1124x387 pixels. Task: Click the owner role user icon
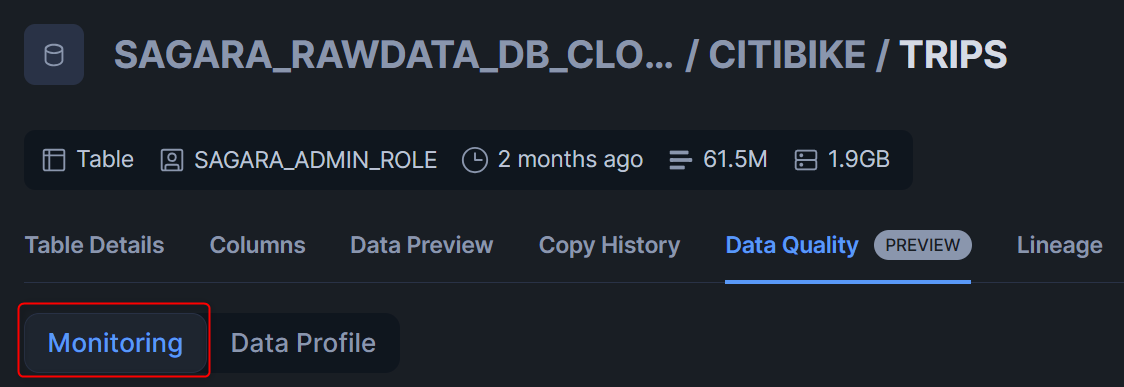pos(172,160)
